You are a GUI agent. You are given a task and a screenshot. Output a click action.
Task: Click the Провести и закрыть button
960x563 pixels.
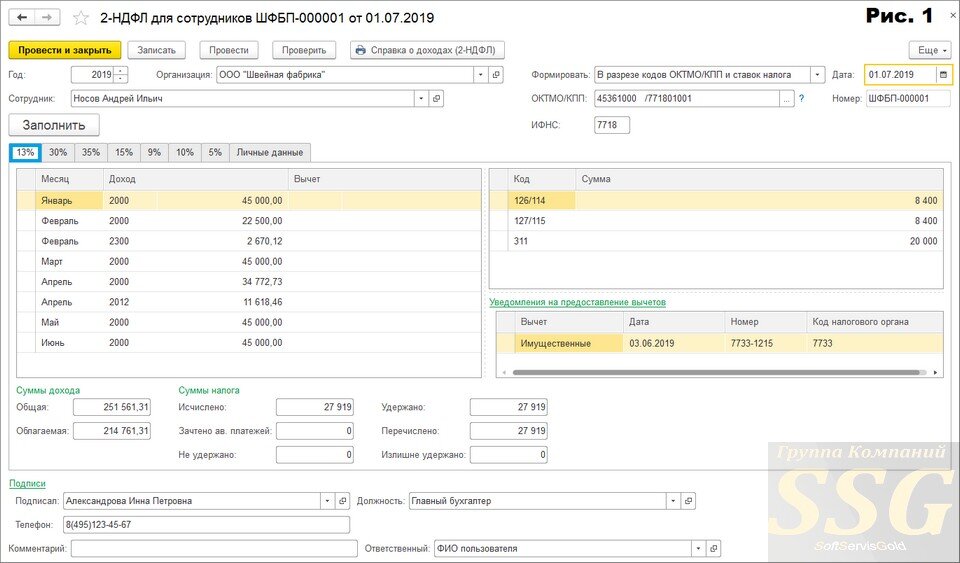[x=65, y=50]
